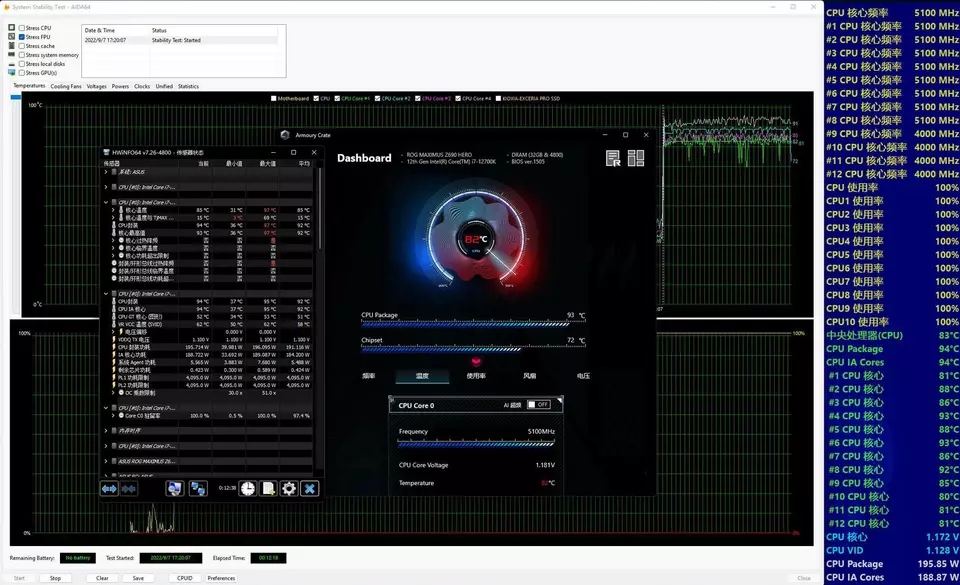The image size is (960, 585).
Task: Reset HWiNFO clock timer icon
Action: point(247,488)
